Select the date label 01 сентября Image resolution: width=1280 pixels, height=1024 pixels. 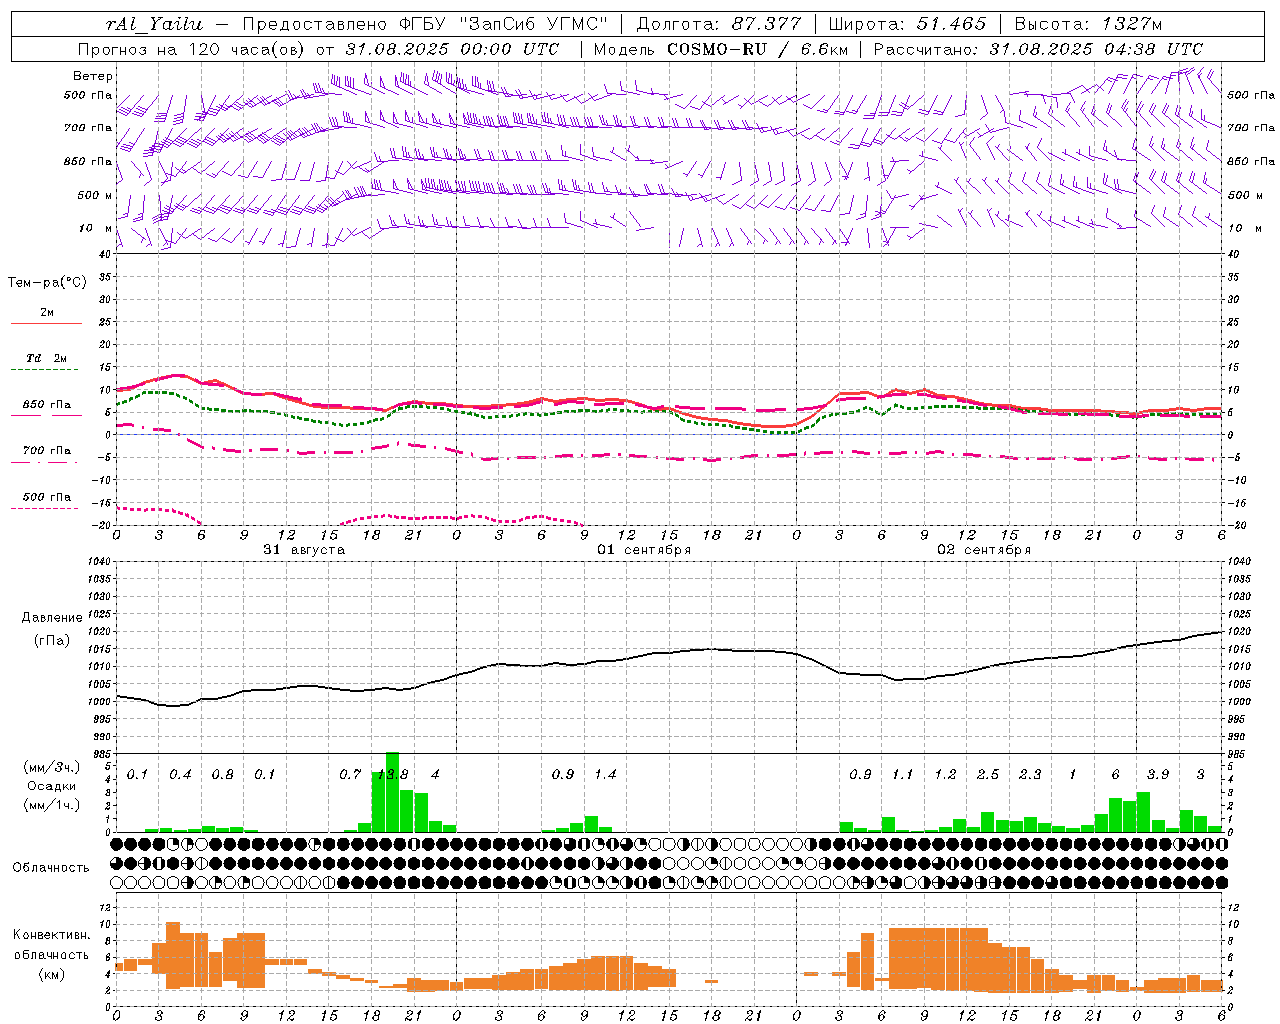coord(644,550)
